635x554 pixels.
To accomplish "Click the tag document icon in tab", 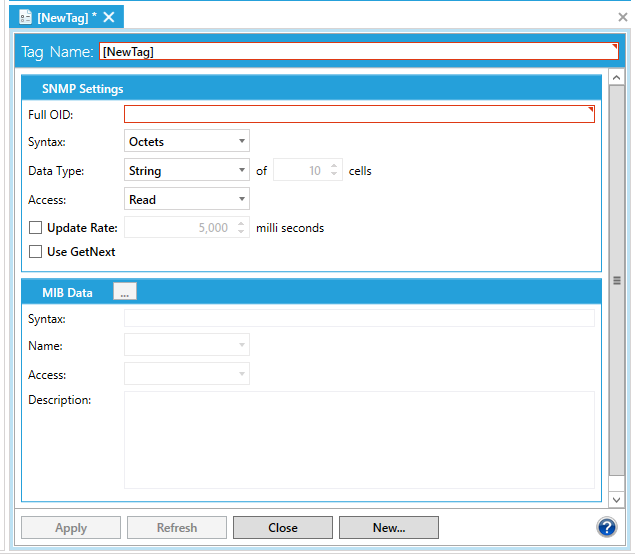I will point(25,16).
